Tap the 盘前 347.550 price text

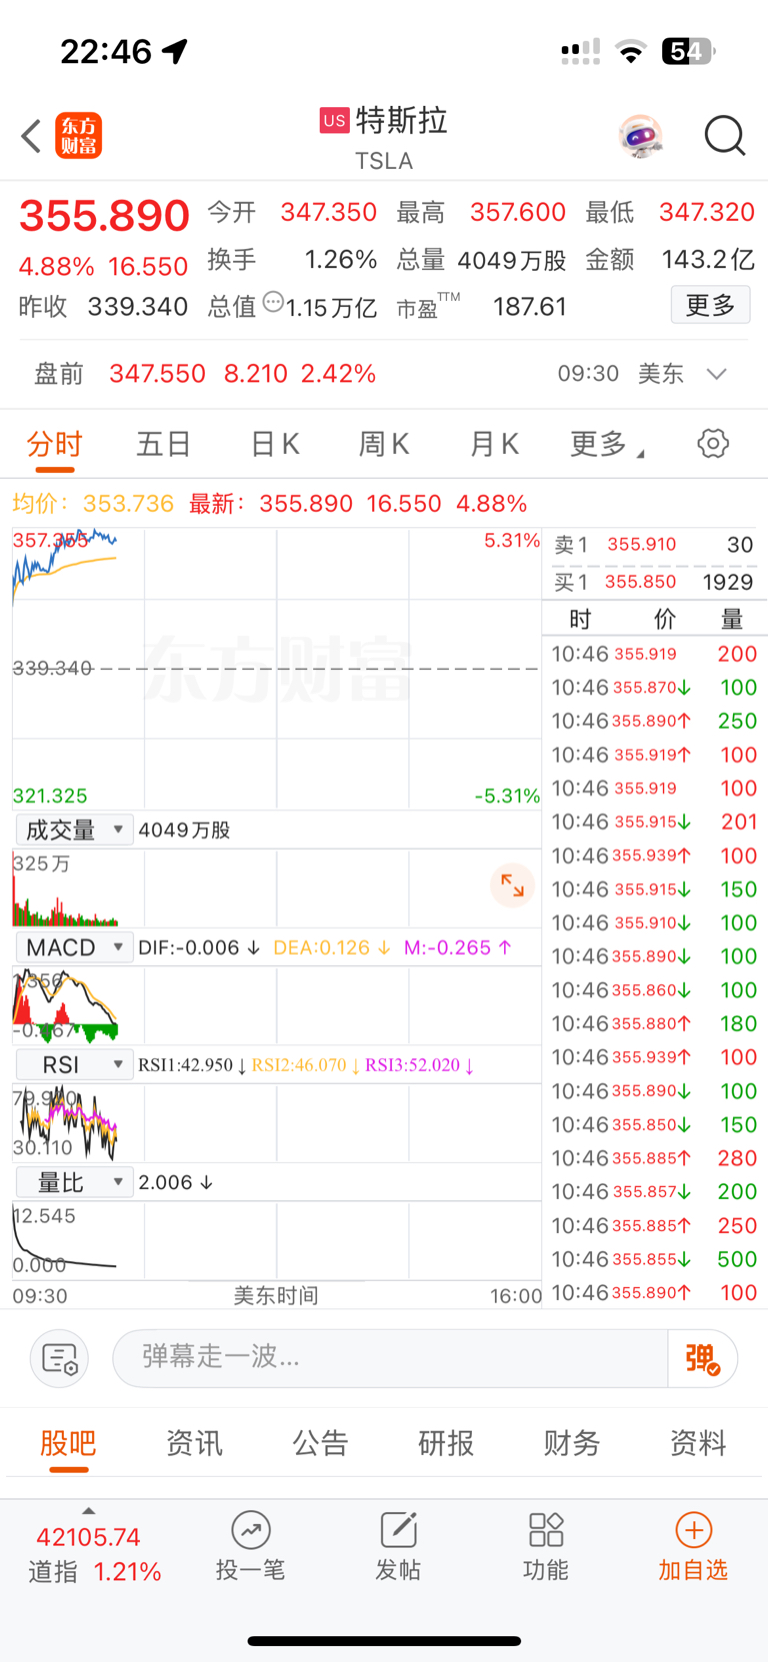[x=157, y=374]
